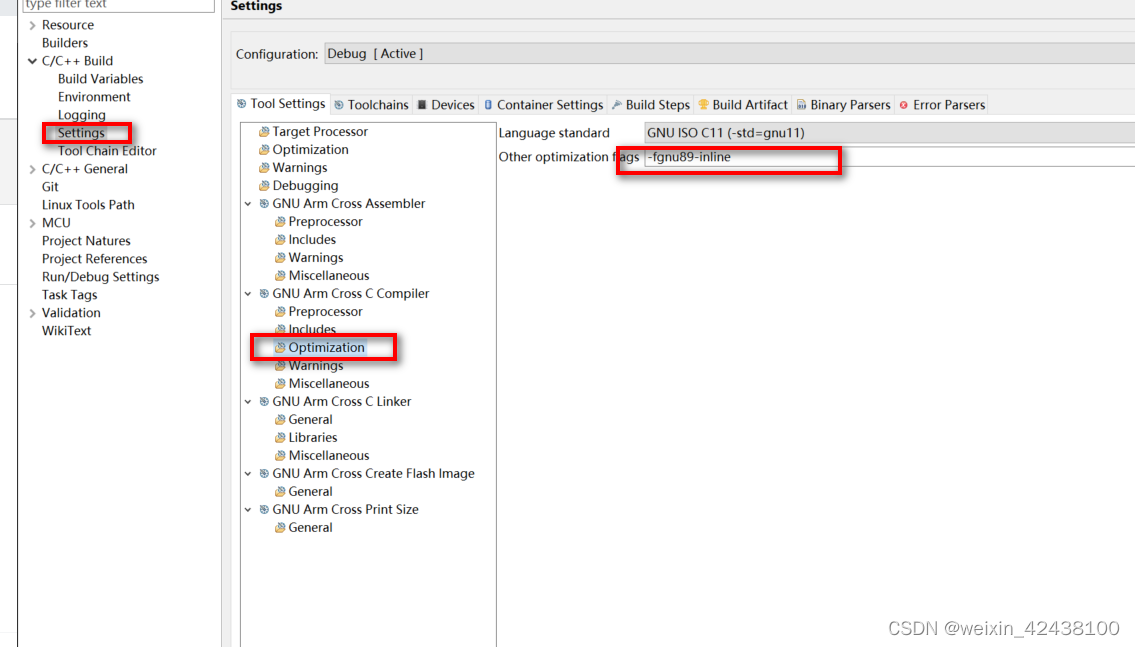This screenshot has width=1135, height=647.
Task: Collapse the GNU Arm Cross C Compiler node
Action: (x=248, y=293)
